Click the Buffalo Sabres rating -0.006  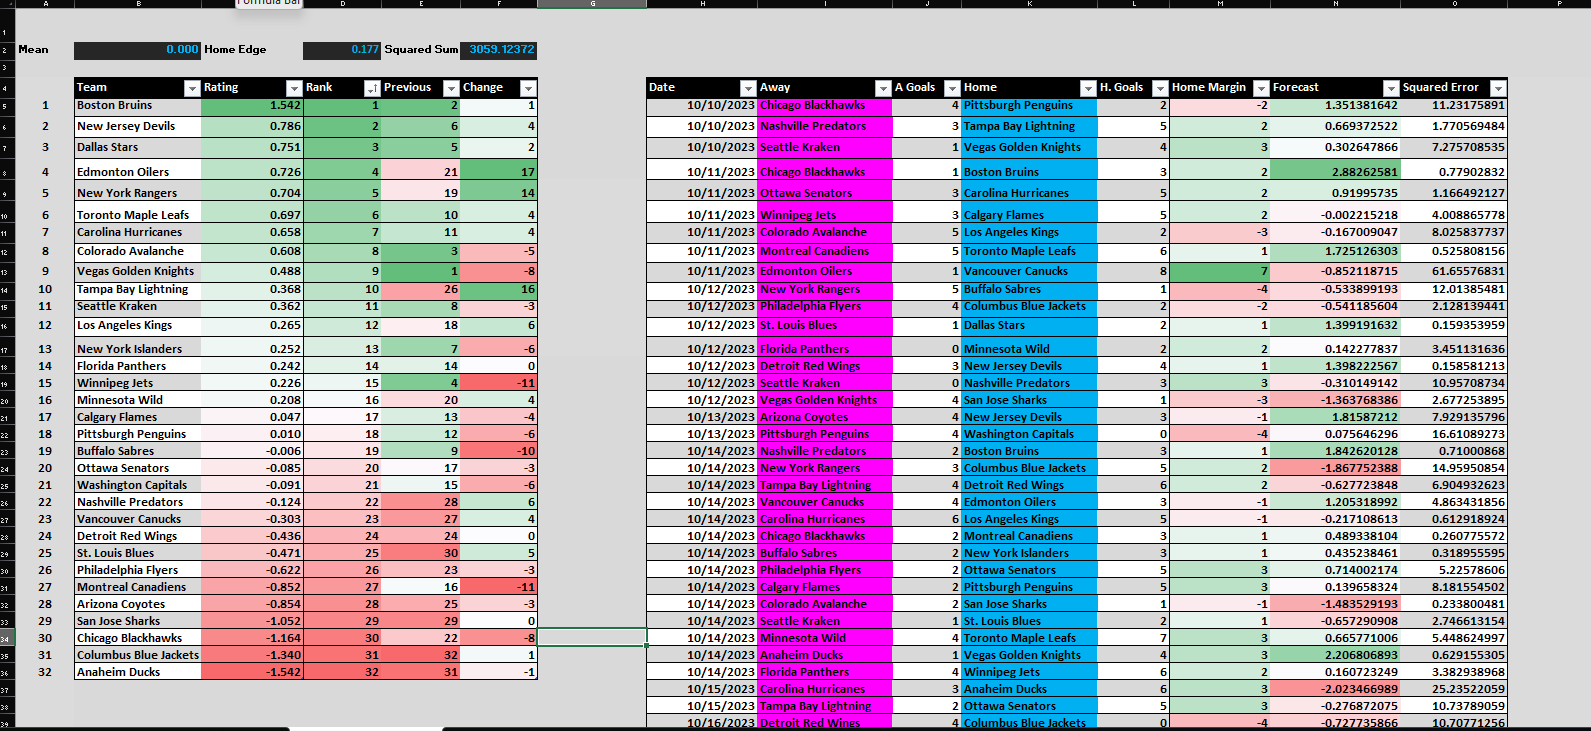252,451
